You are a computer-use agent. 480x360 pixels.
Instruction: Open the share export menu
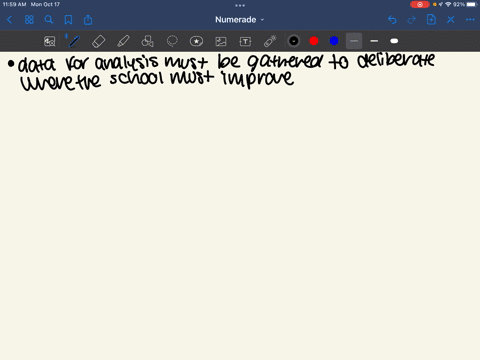point(88,20)
